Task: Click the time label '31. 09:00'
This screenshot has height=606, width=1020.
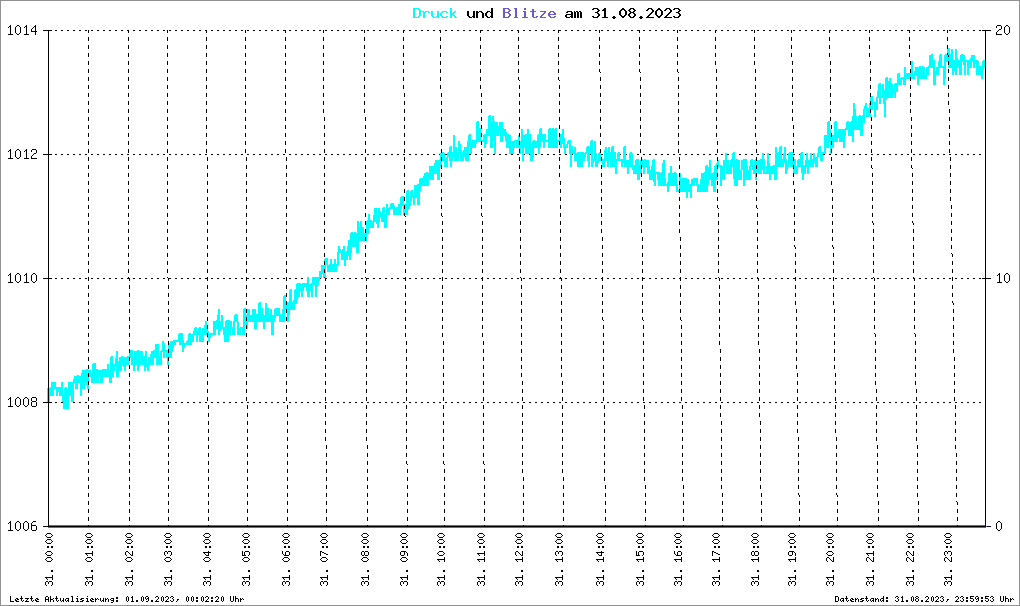Action: click(404, 560)
